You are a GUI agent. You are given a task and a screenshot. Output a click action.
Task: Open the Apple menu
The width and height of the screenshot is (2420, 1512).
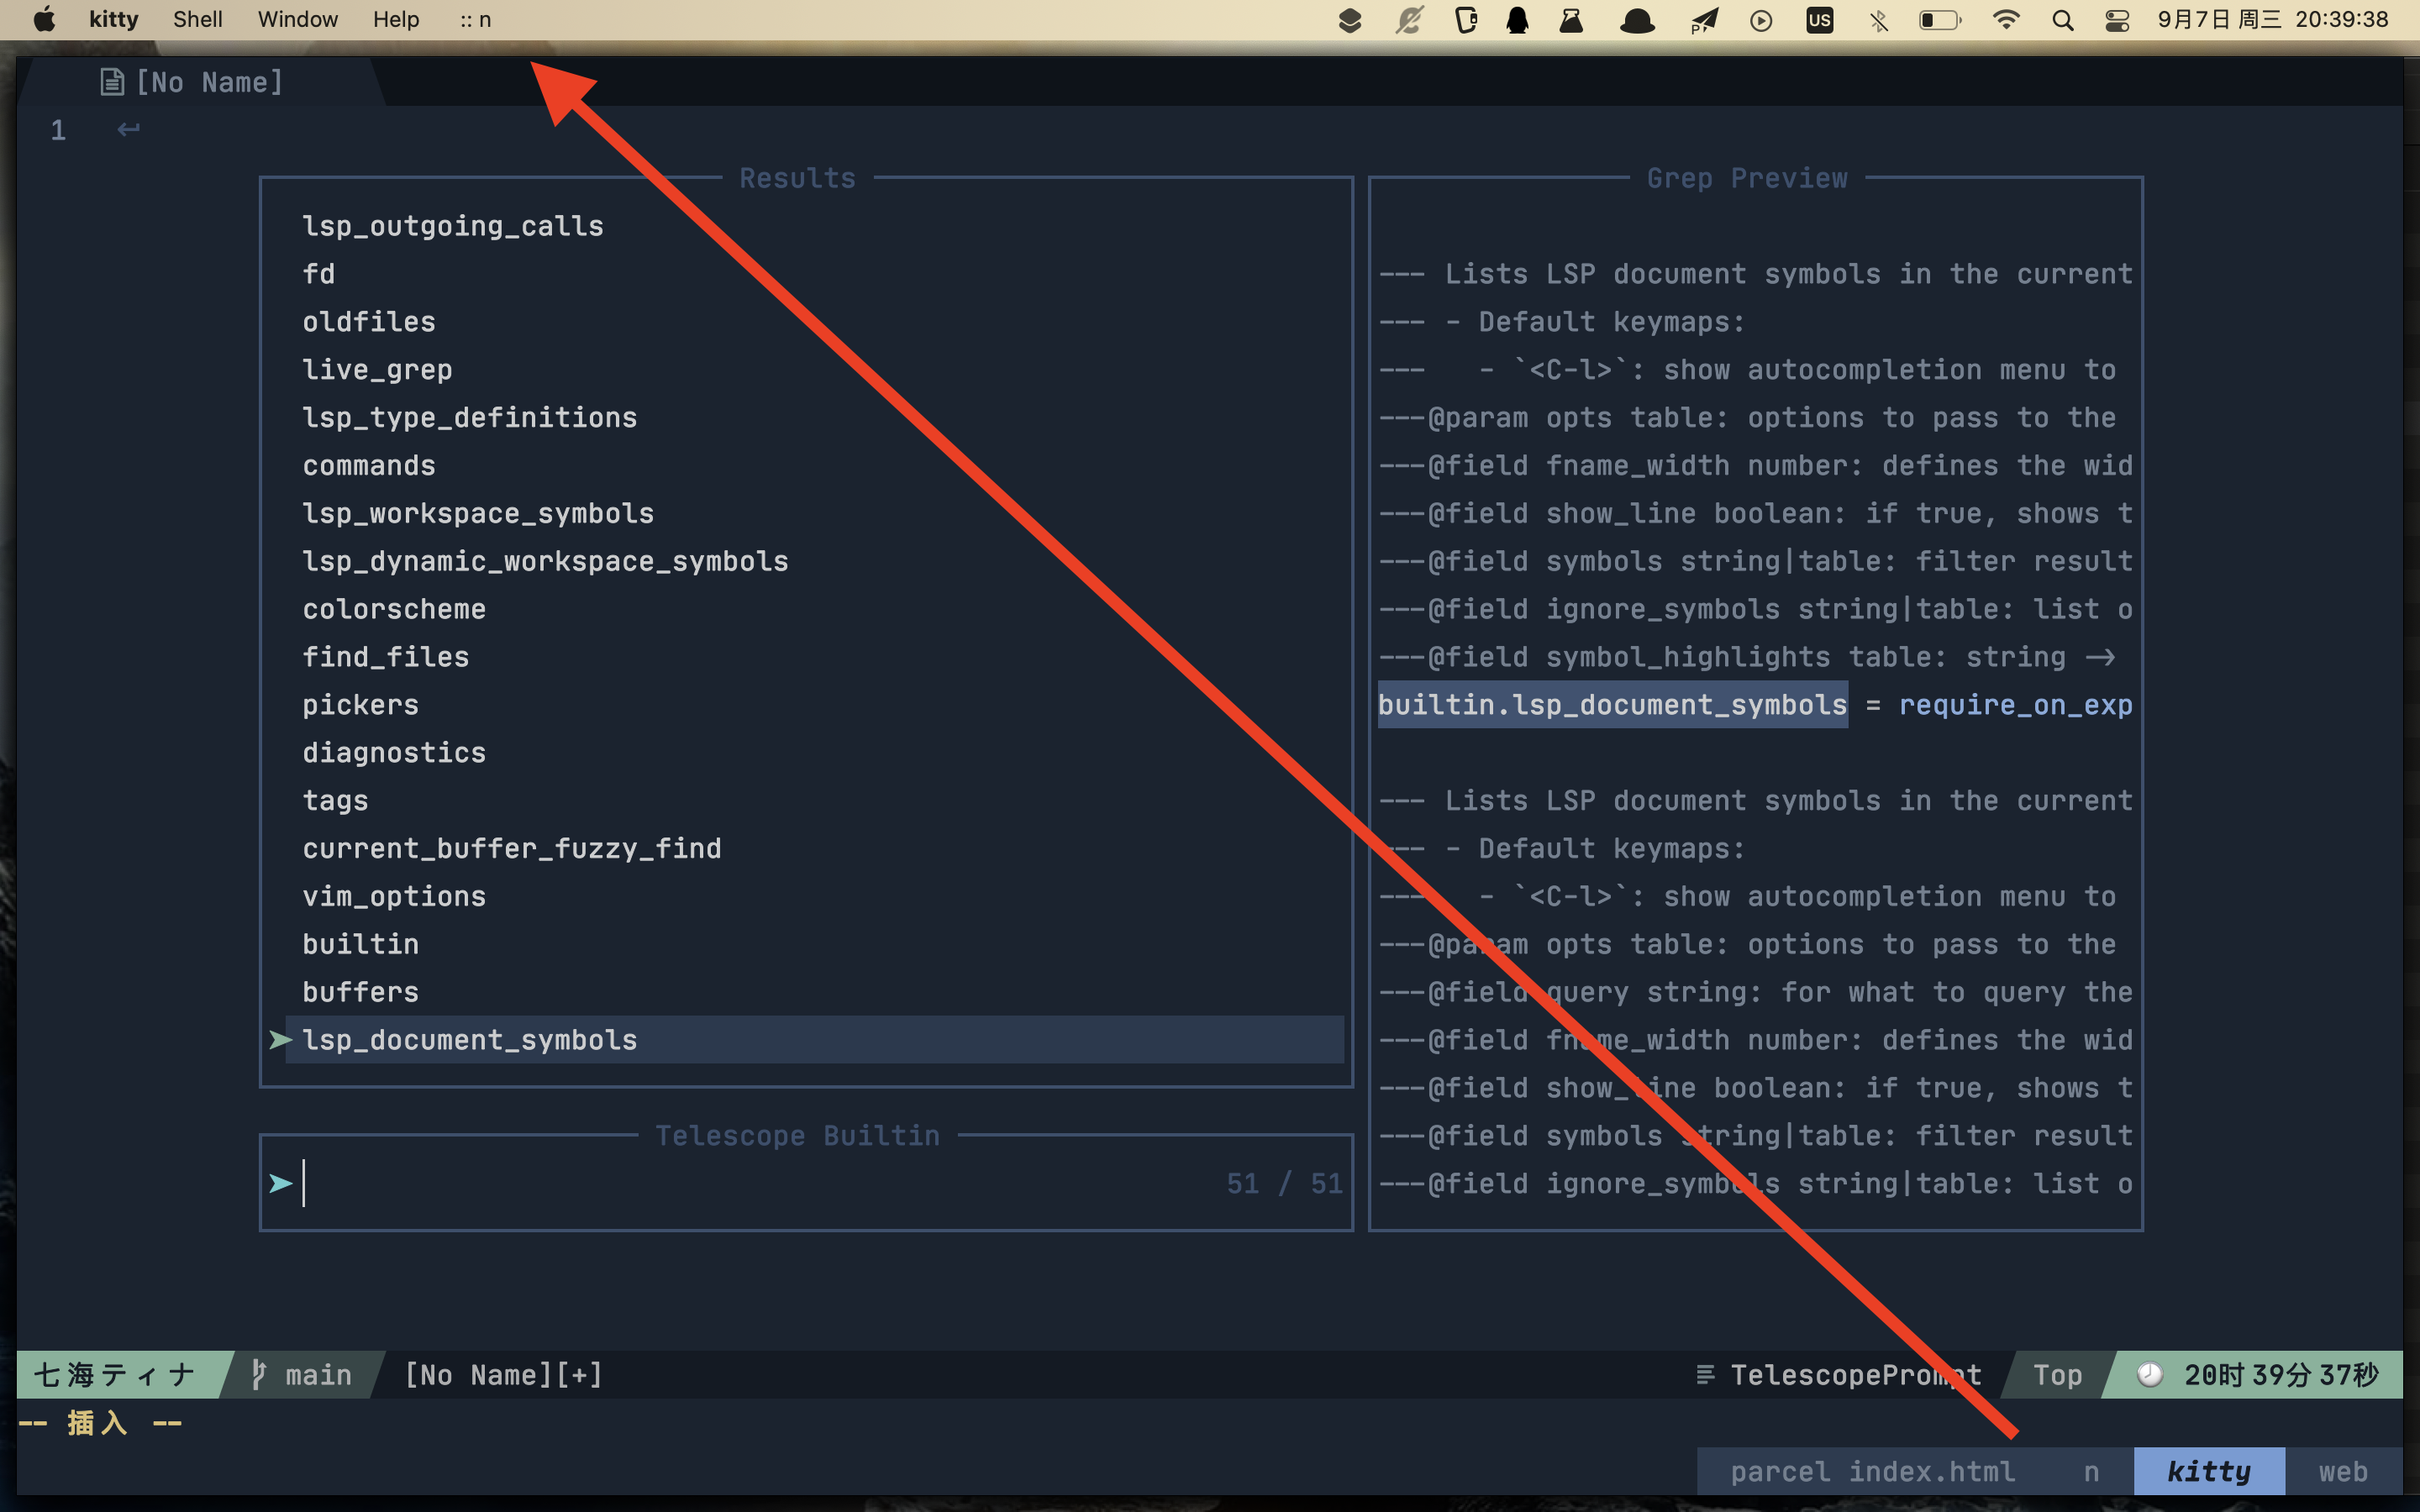(44, 20)
